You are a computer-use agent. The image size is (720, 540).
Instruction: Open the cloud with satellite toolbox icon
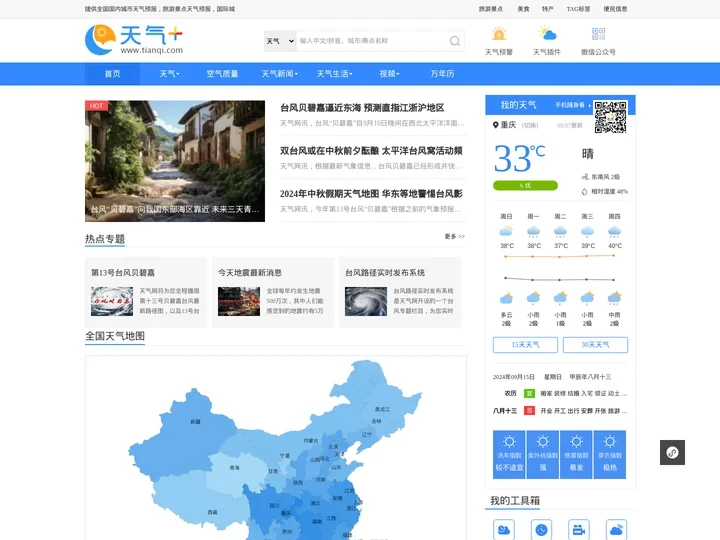coord(616,530)
